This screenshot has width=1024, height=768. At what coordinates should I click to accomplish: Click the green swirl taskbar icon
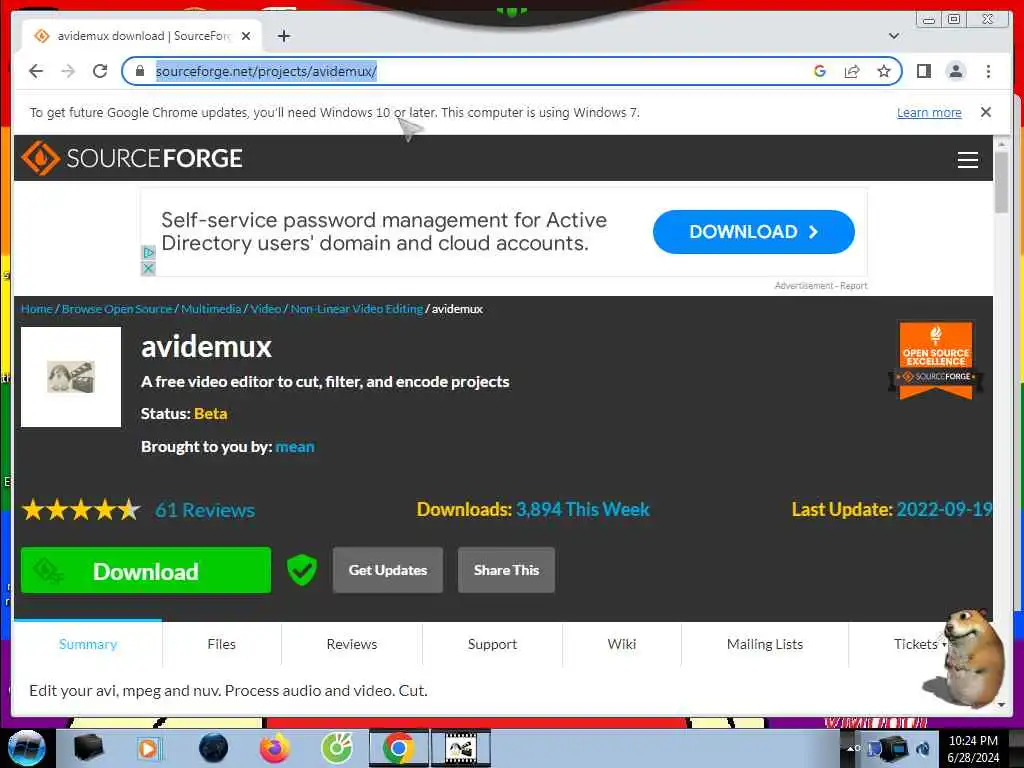pyautogui.click(x=337, y=748)
